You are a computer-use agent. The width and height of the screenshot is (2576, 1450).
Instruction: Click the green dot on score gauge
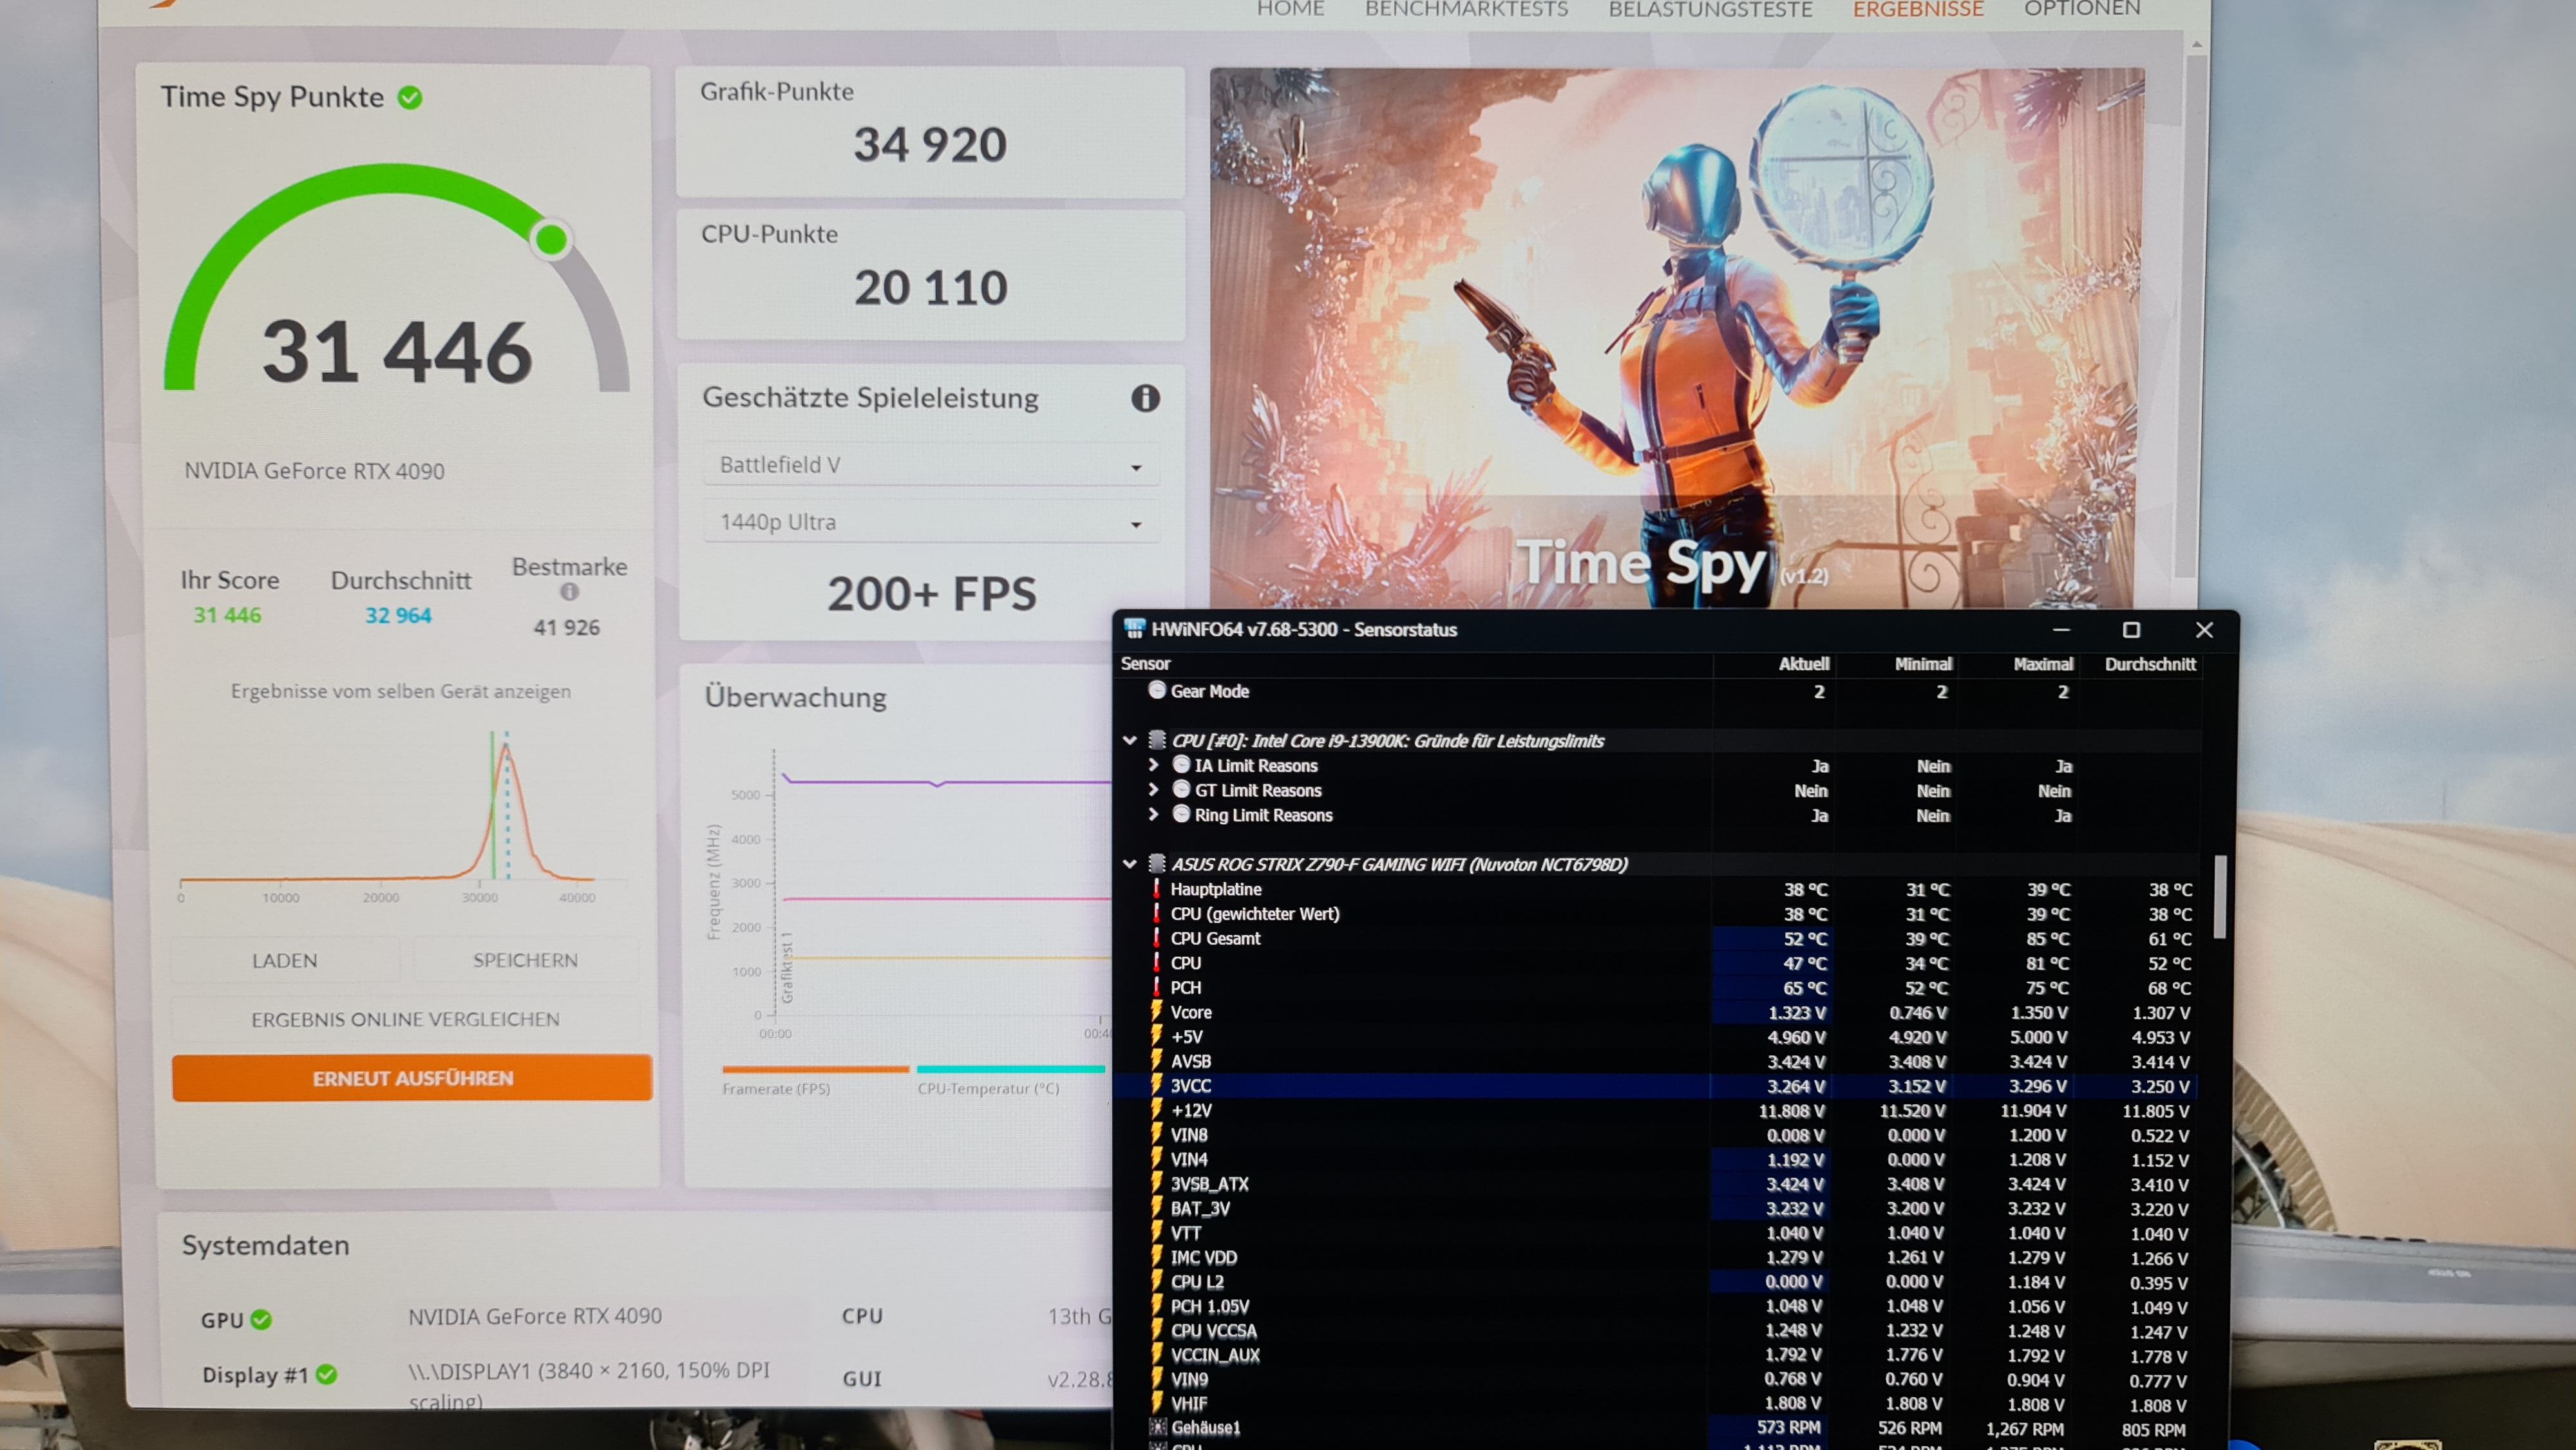551,239
